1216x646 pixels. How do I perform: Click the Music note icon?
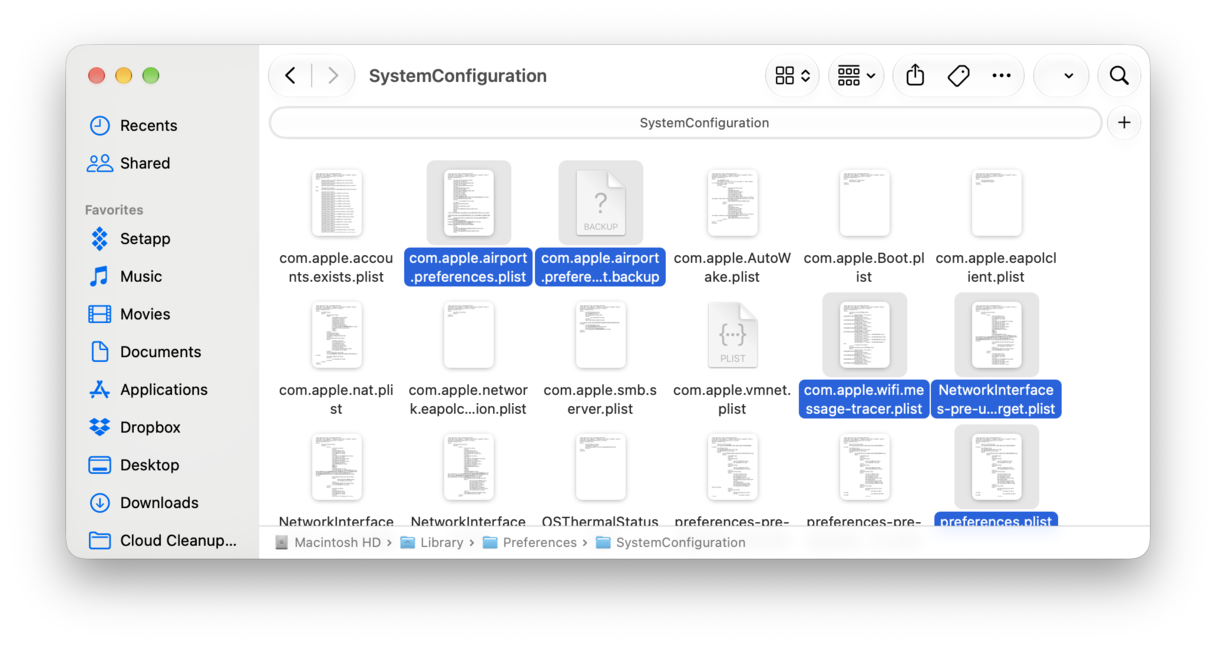click(x=100, y=276)
